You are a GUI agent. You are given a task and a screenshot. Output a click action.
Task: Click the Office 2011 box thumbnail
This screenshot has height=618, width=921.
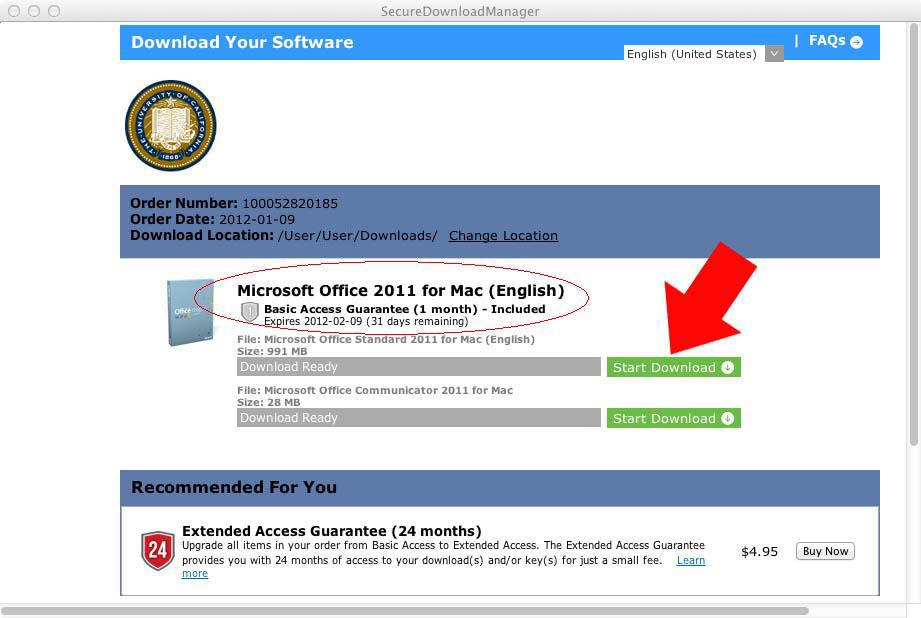(191, 313)
